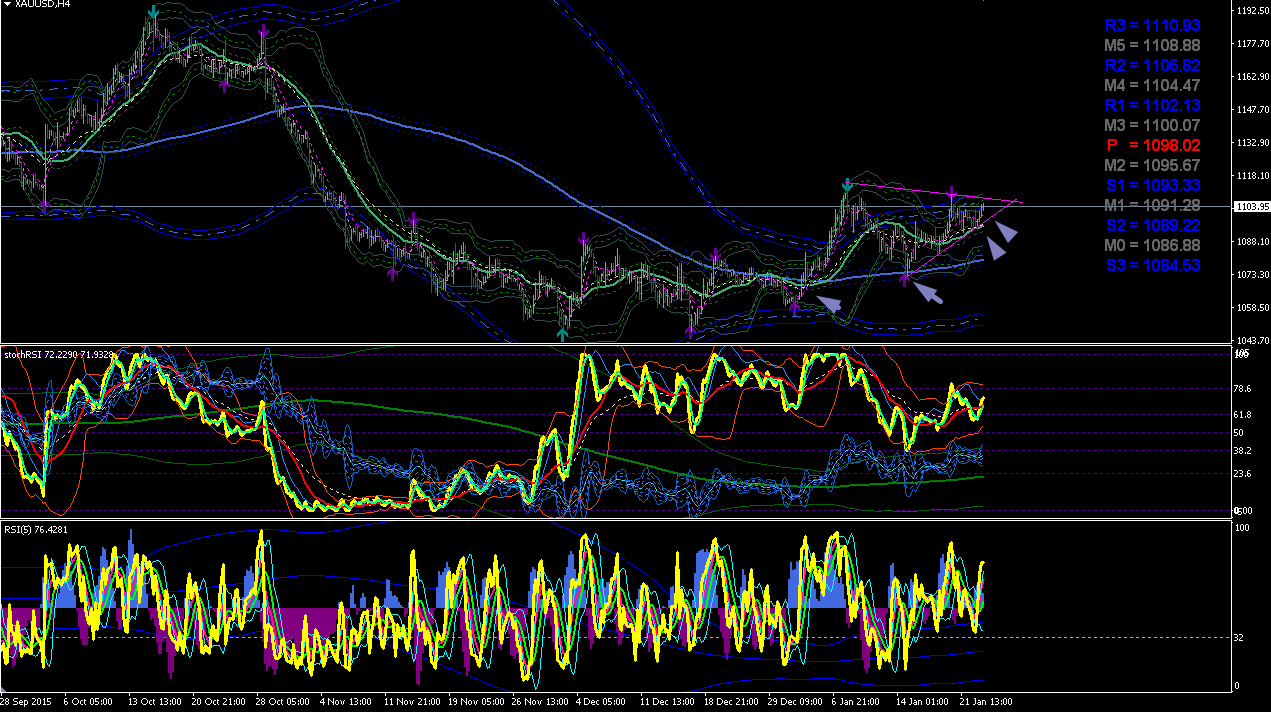Image resolution: width=1271 pixels, height=712 pixels.
Task: Select the M3 = 1100.07 midpoint label
Action: pyautogui.click(x=1152, y=125)
